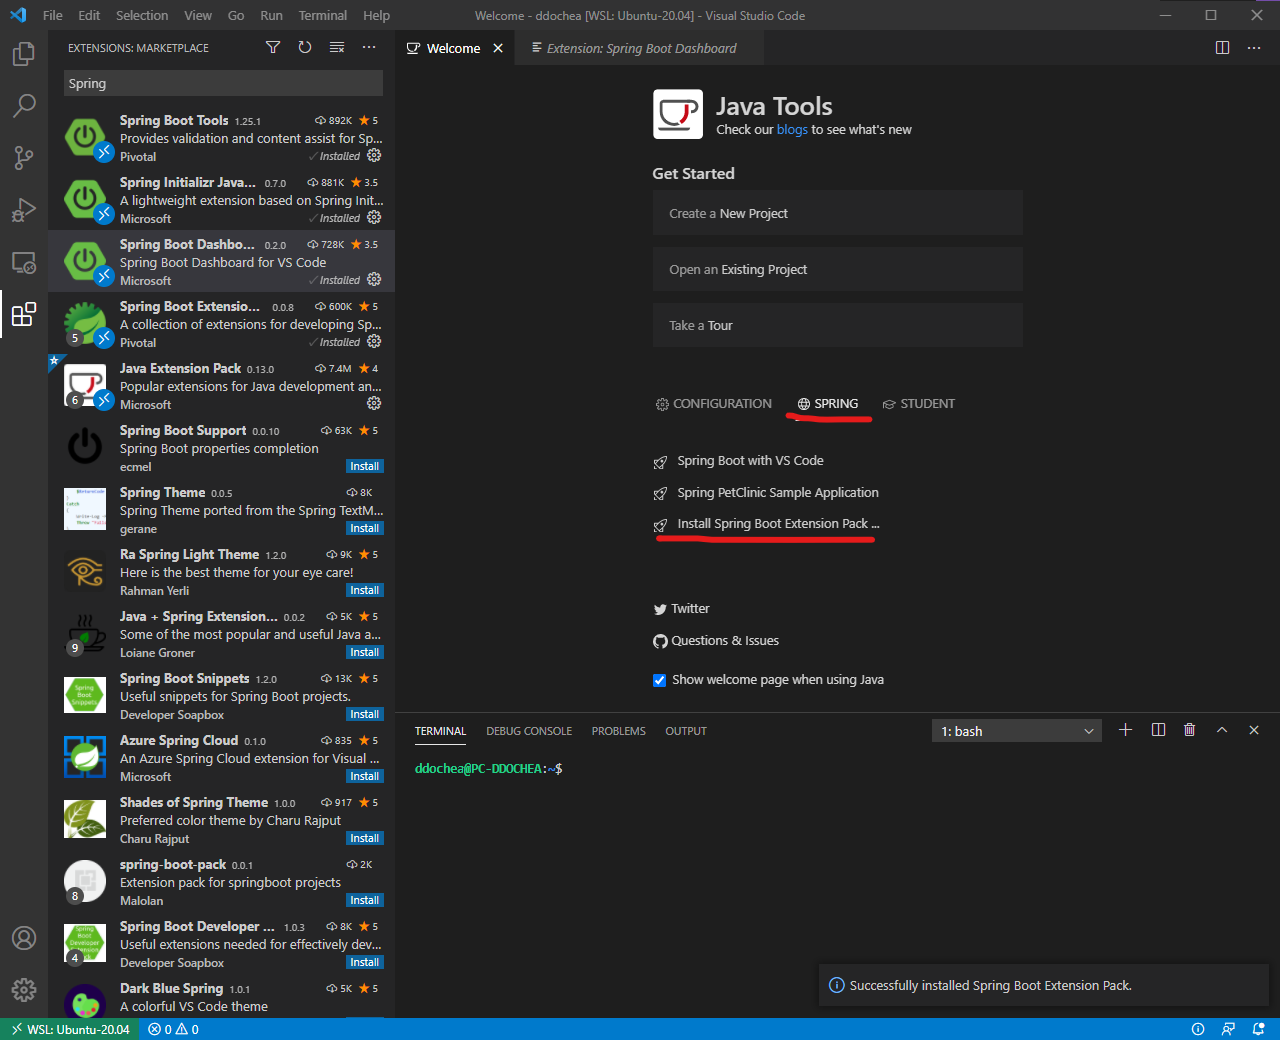Screen dimensions: 1280x1040
Task: Maximize the terminal panel size
Action: pyautogui.click(x=1222, y=730)
